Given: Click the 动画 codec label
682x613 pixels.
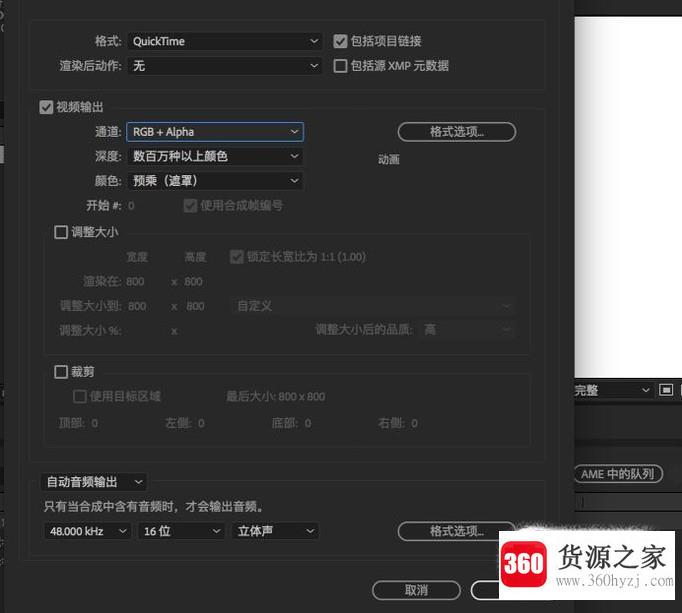Looking at the screenshot, I should (389, 160).
